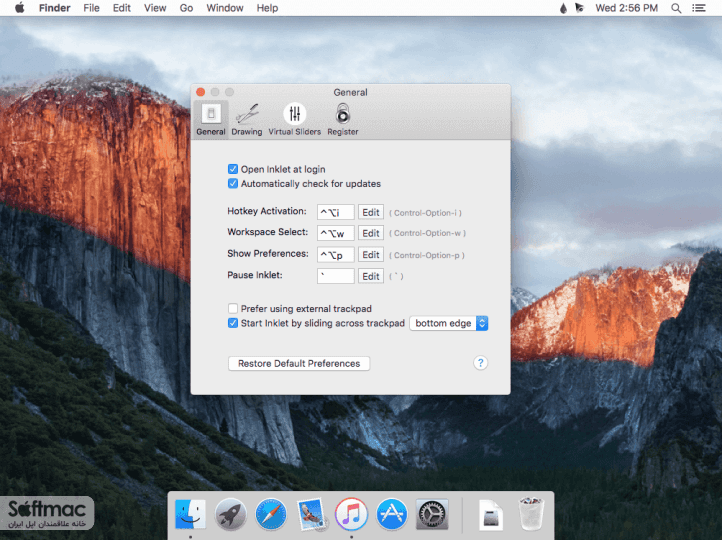722x540 pixels.
Task: Toggle Automatically check for updates
Action: pos(233,184)
